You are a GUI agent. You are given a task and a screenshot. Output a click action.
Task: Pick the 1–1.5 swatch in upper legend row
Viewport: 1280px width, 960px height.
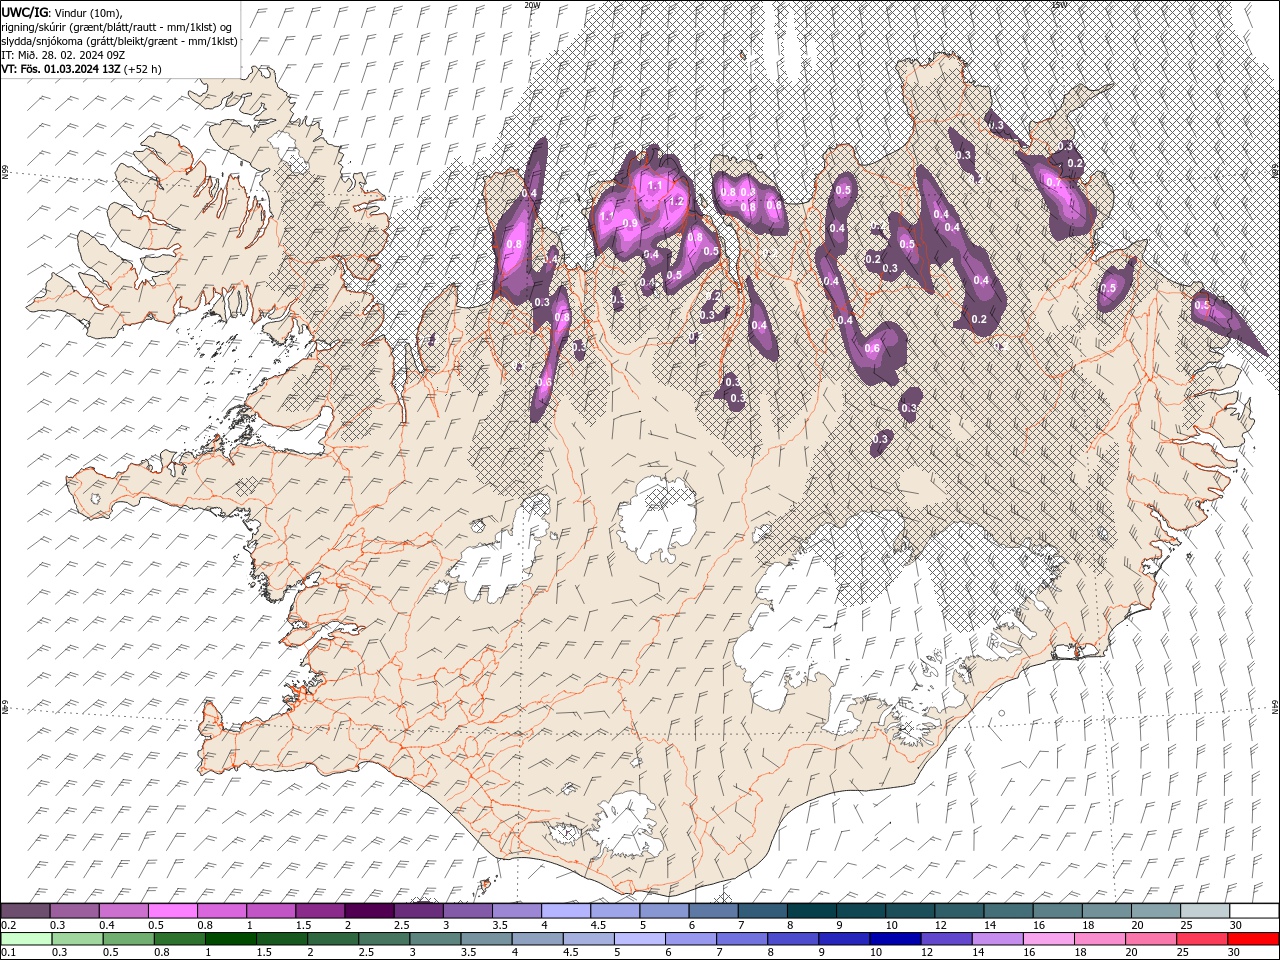[271, 910]
